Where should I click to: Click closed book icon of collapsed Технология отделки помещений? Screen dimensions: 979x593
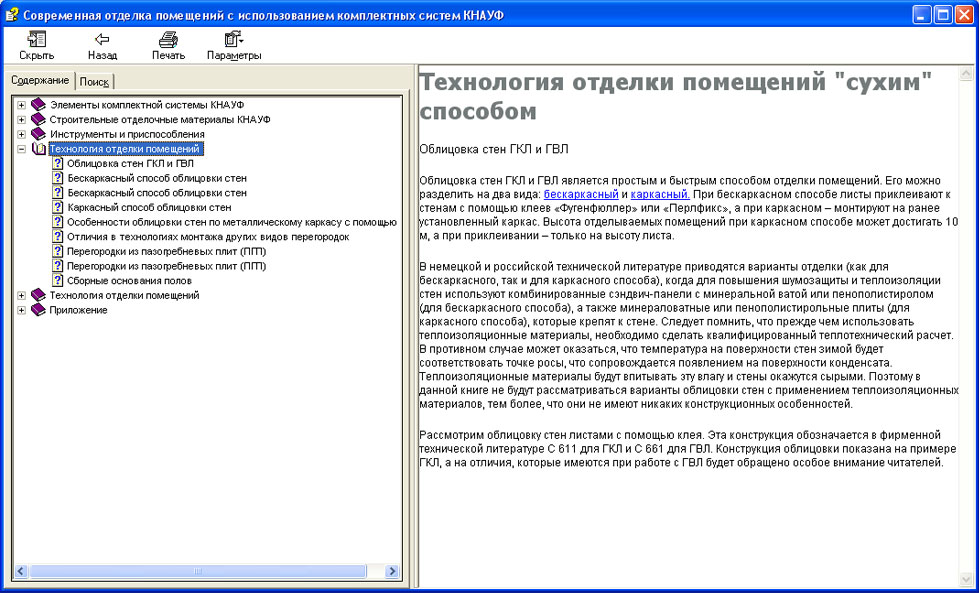click(x=39, y=295)
